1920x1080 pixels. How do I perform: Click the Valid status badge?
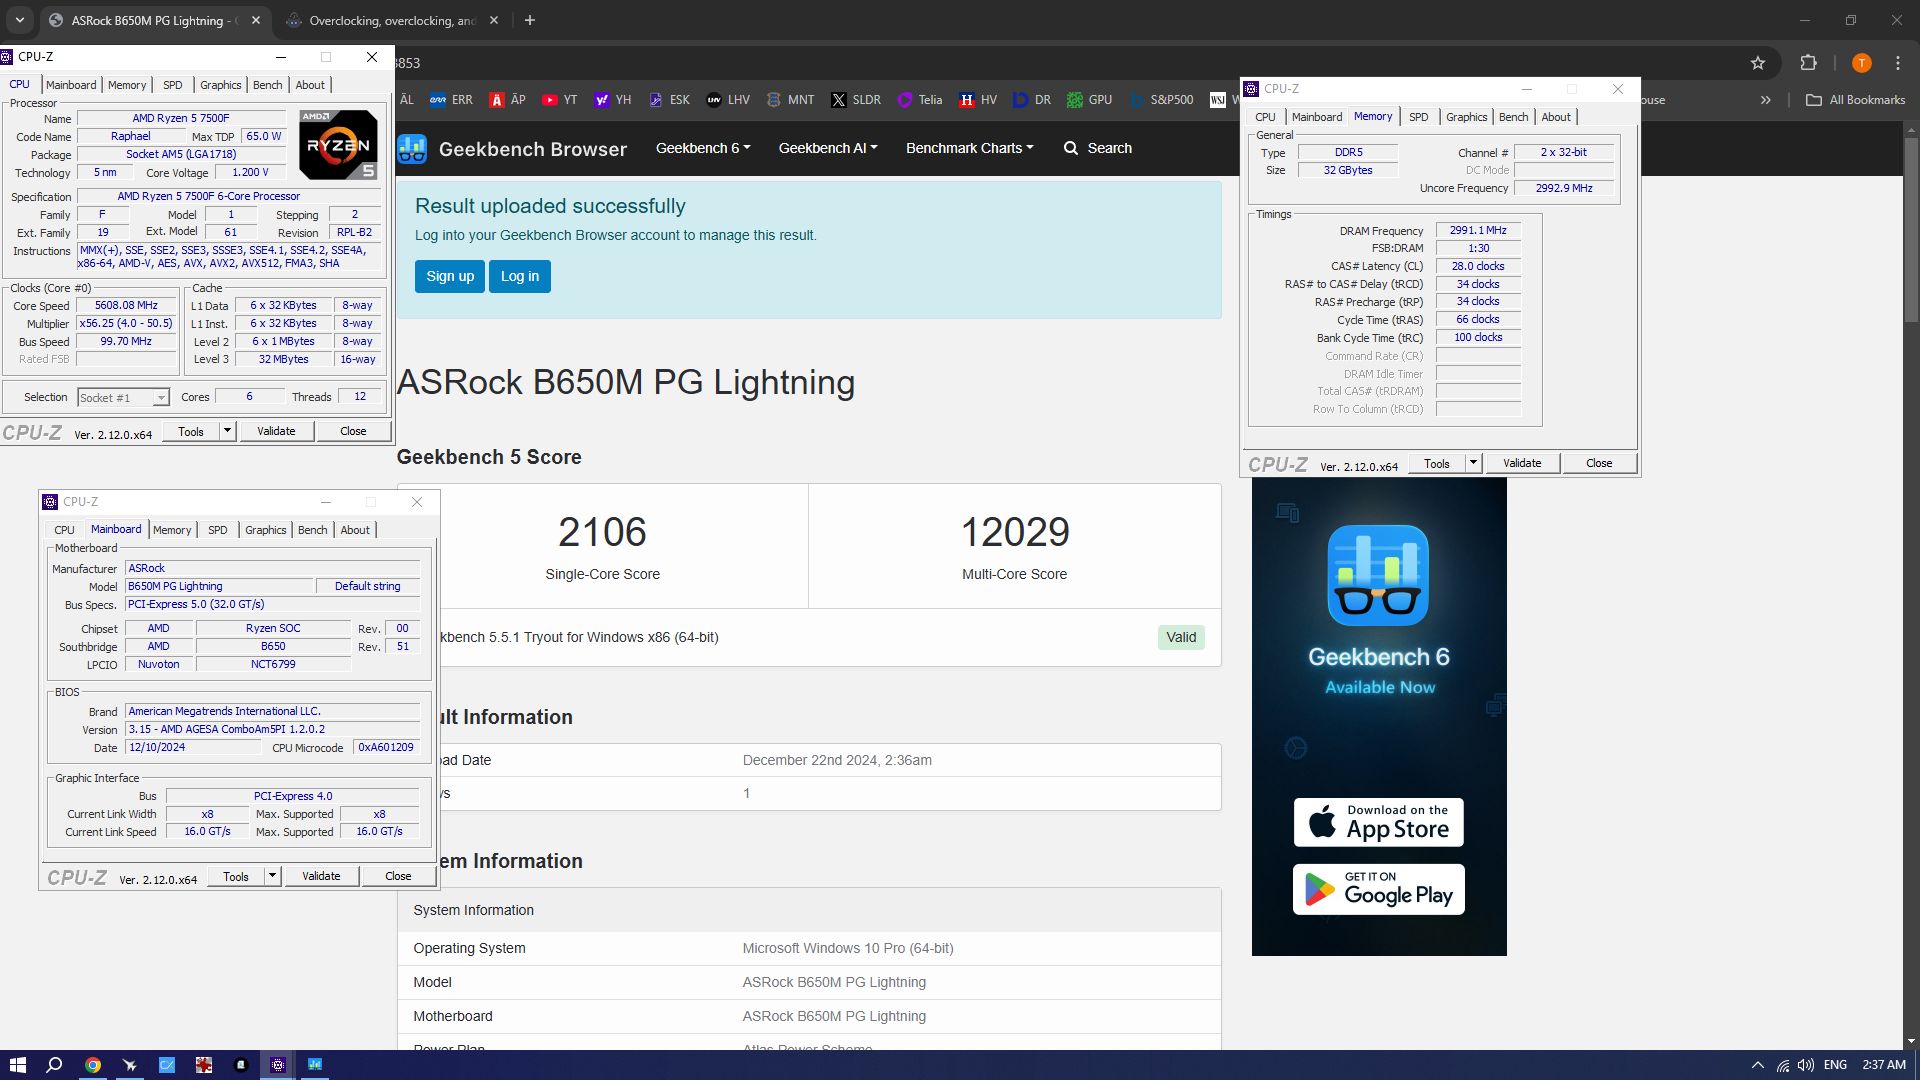(x=1181, y=638)
